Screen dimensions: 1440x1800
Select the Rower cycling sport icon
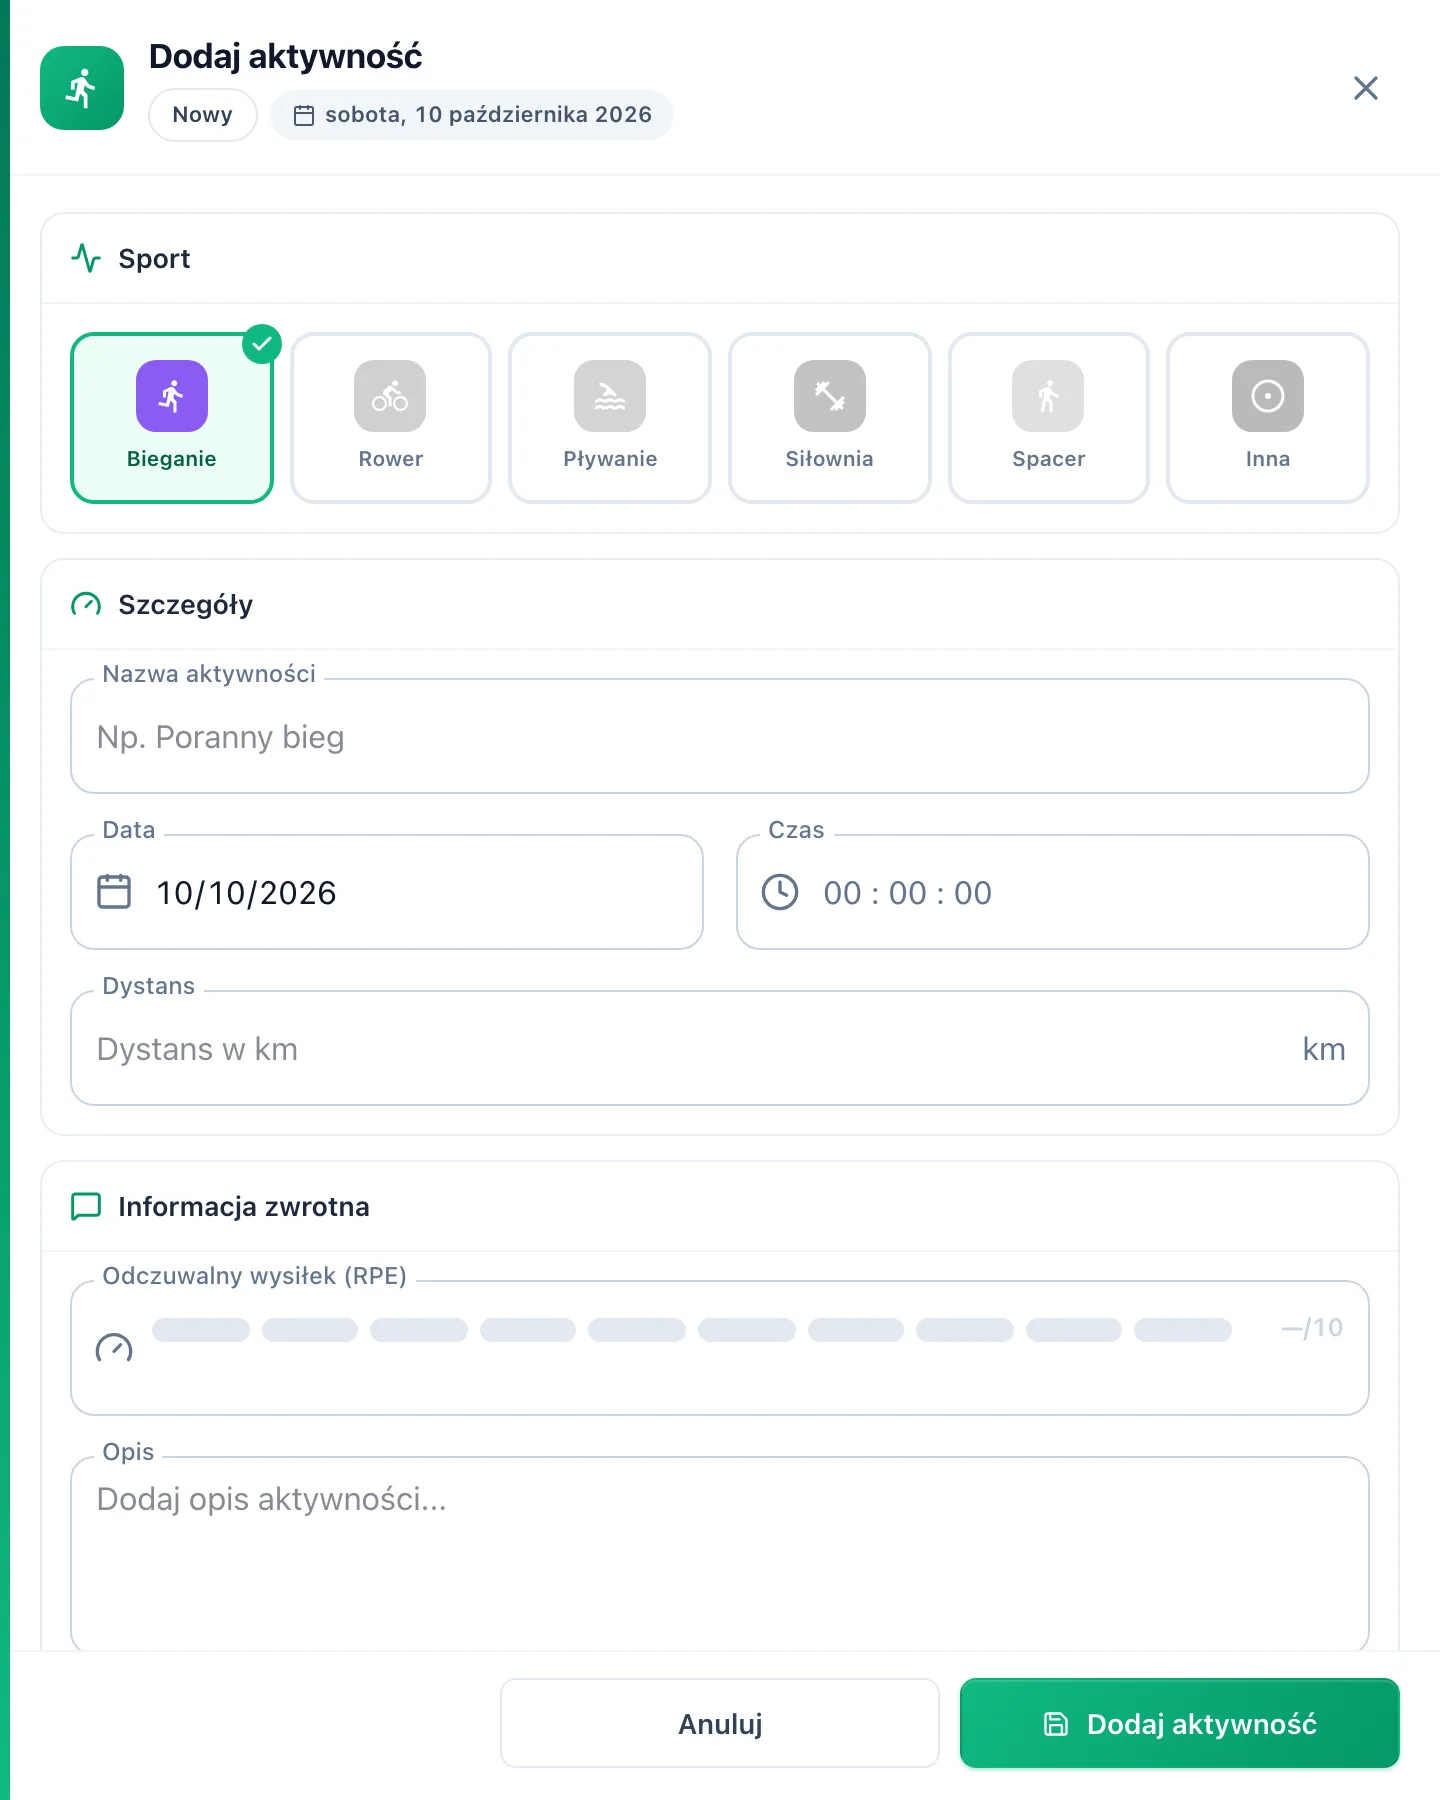(x=390, y=396)
